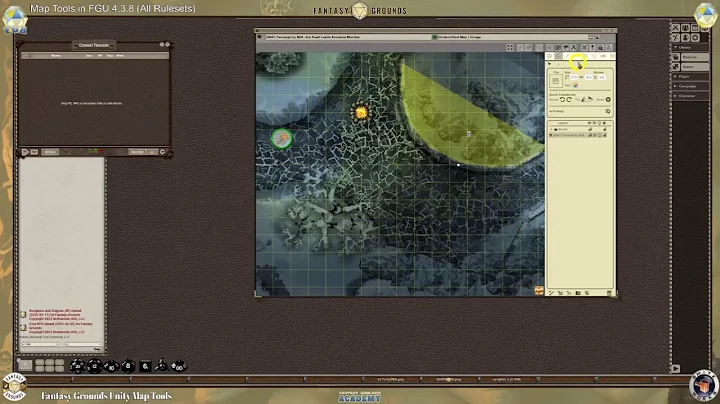The width and height of the screenshot is (720, 404).
Task: Roll the d10 die
Action: click(111, 366)
